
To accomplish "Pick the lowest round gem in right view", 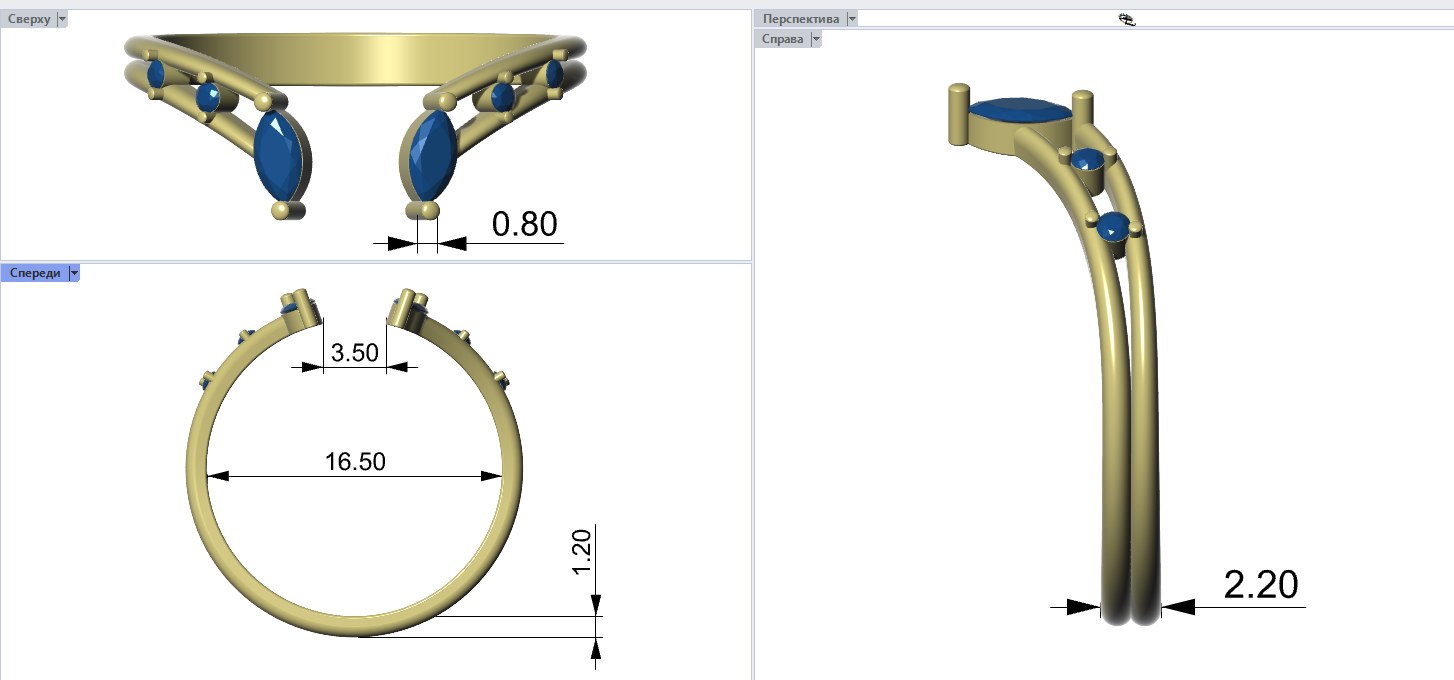I will (1113, 228).
